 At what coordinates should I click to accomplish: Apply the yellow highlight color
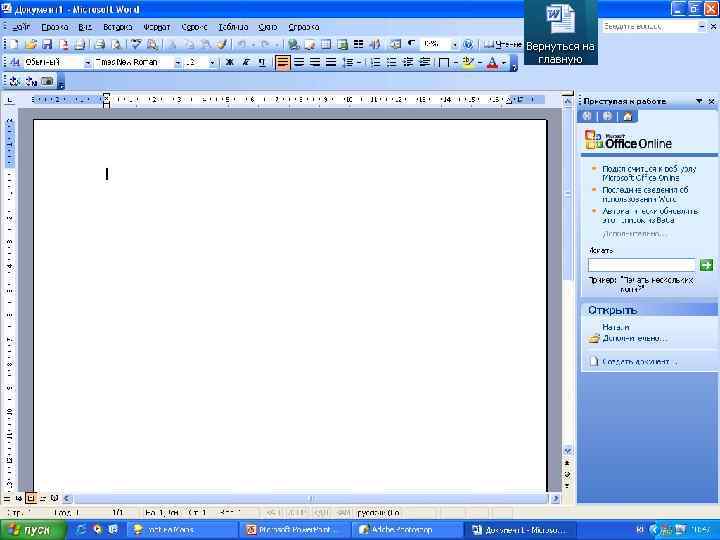click(468, 62)
